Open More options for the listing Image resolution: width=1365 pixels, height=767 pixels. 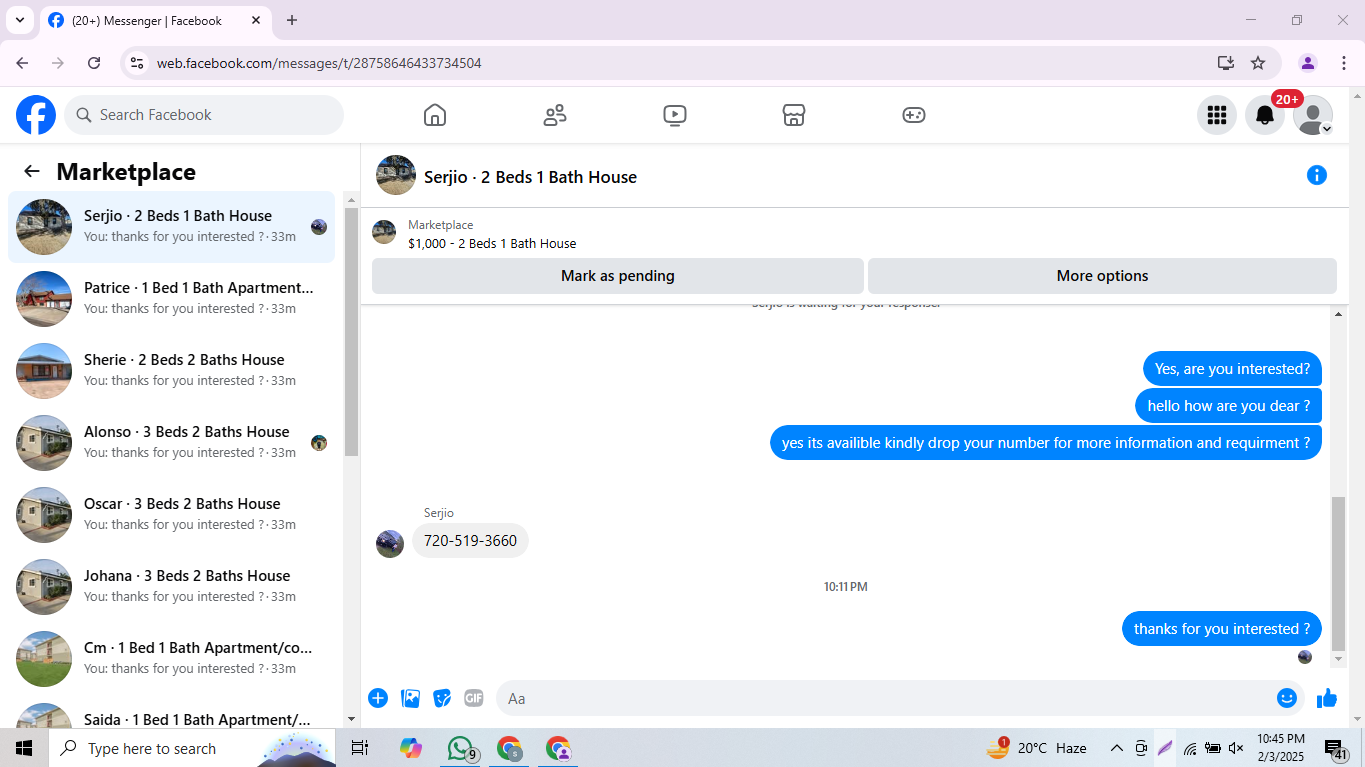(1102, 276)
